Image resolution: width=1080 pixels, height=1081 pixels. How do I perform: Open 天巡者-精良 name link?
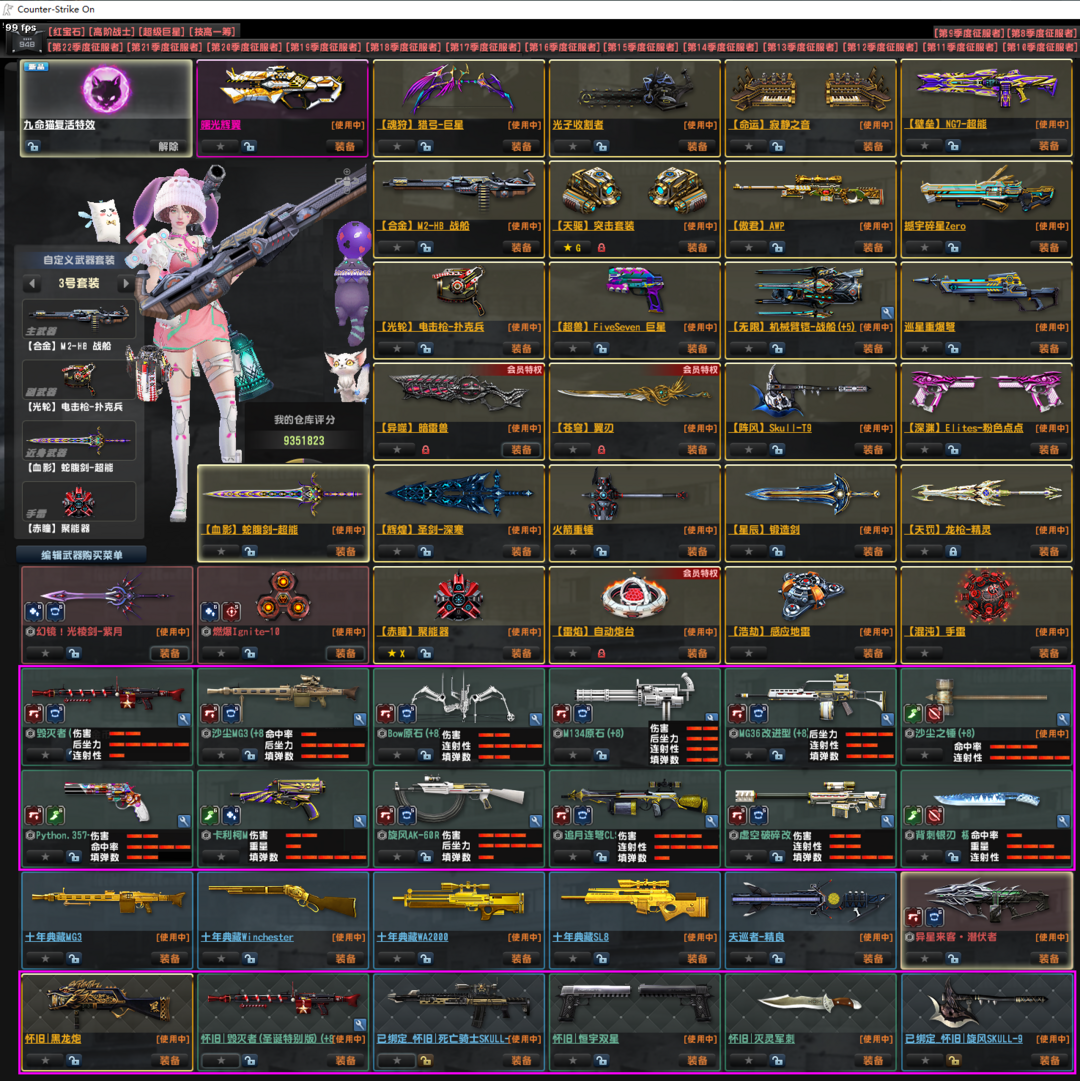756,938
